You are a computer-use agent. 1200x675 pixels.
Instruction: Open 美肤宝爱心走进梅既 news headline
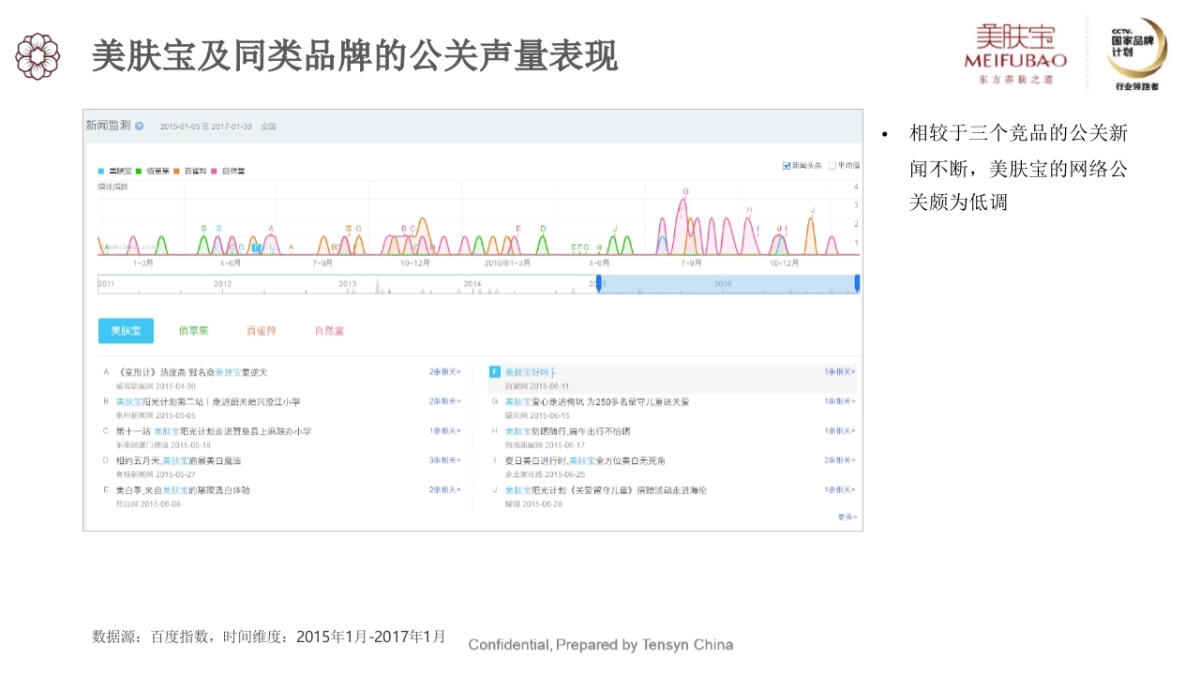coord(596,402)
